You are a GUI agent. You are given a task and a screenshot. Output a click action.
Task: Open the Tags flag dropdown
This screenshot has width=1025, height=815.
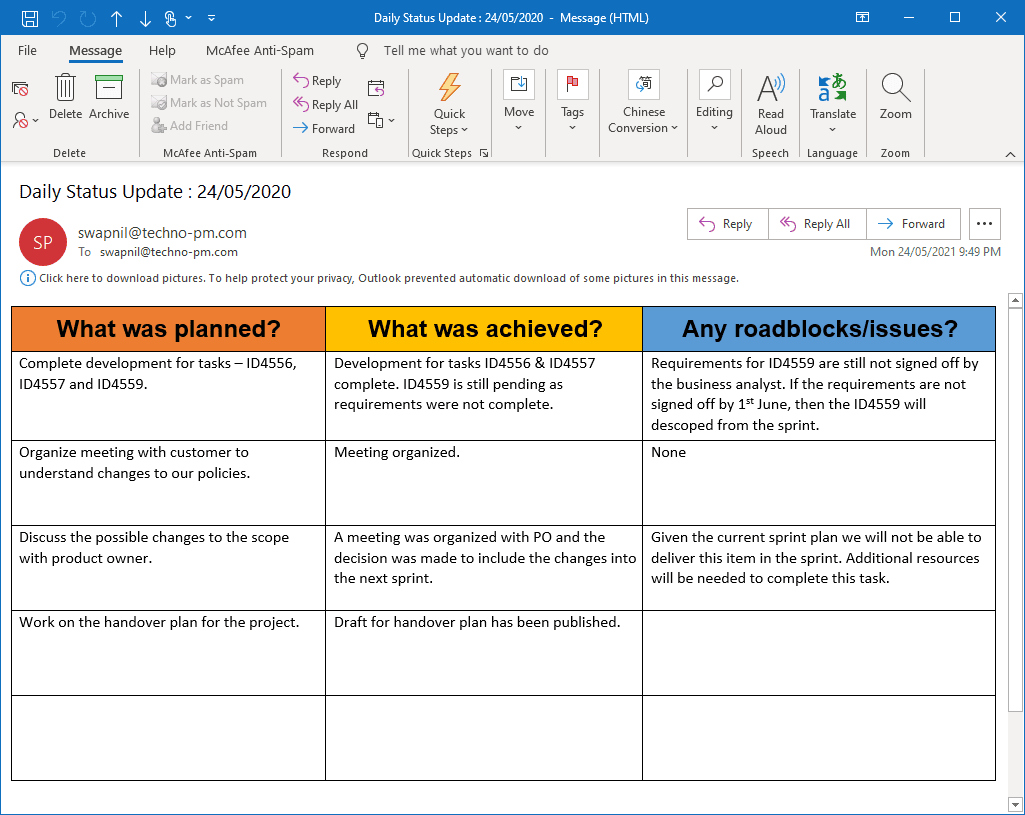(572, 101)
